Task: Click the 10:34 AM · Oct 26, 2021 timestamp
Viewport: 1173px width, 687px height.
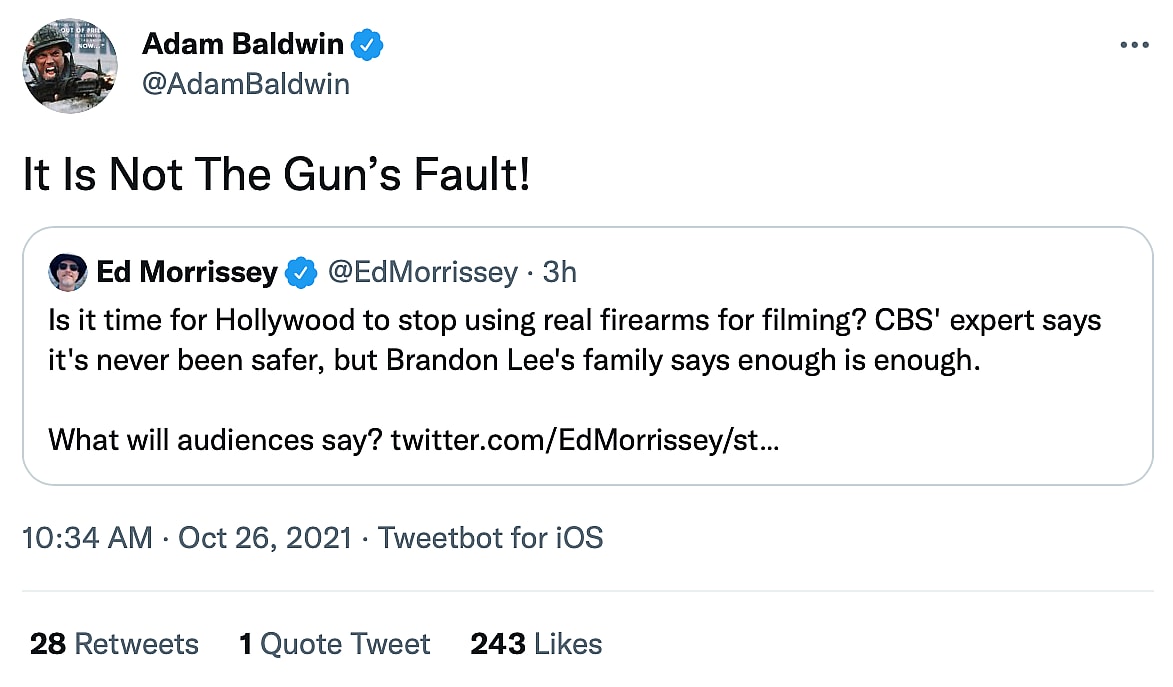Action: click(x=187, y=538)
